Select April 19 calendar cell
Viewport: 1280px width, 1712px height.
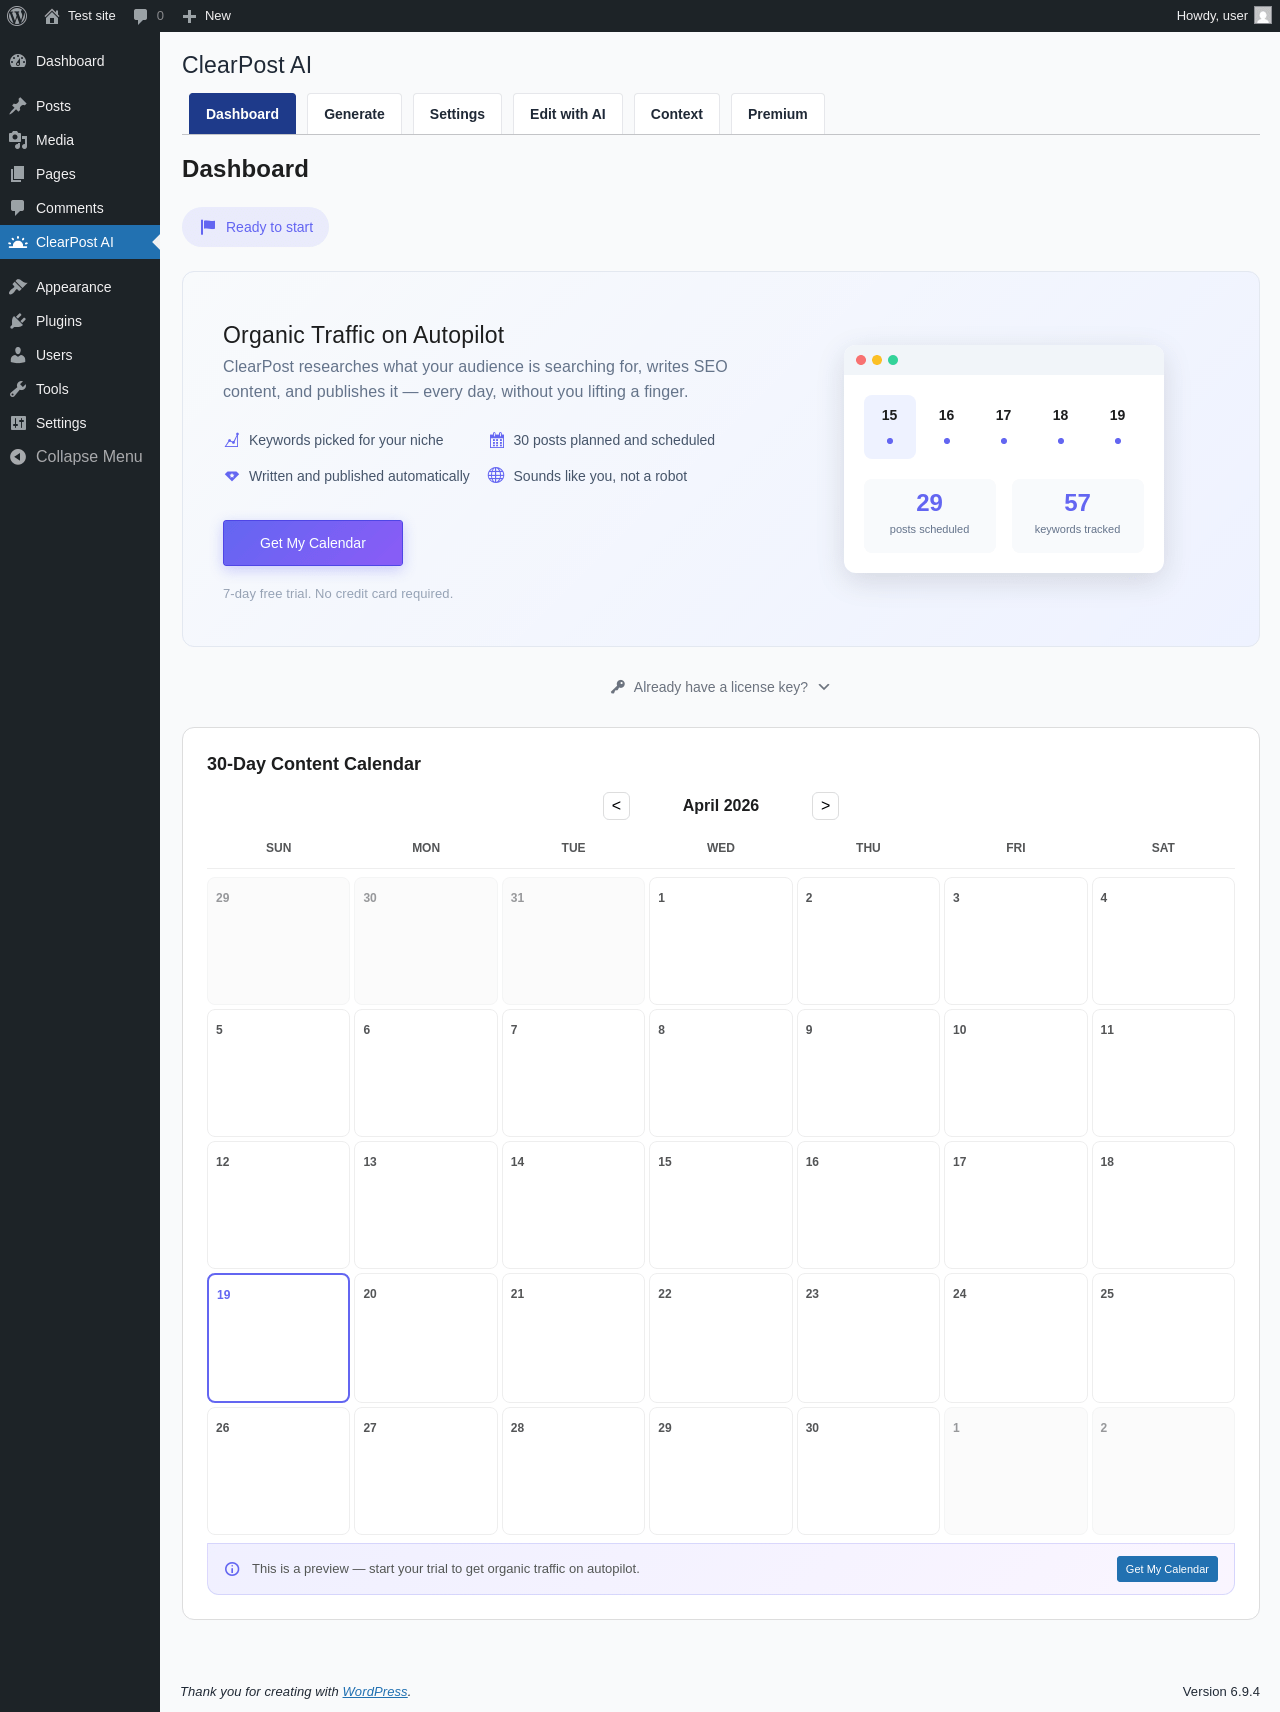coord(278,1338)
